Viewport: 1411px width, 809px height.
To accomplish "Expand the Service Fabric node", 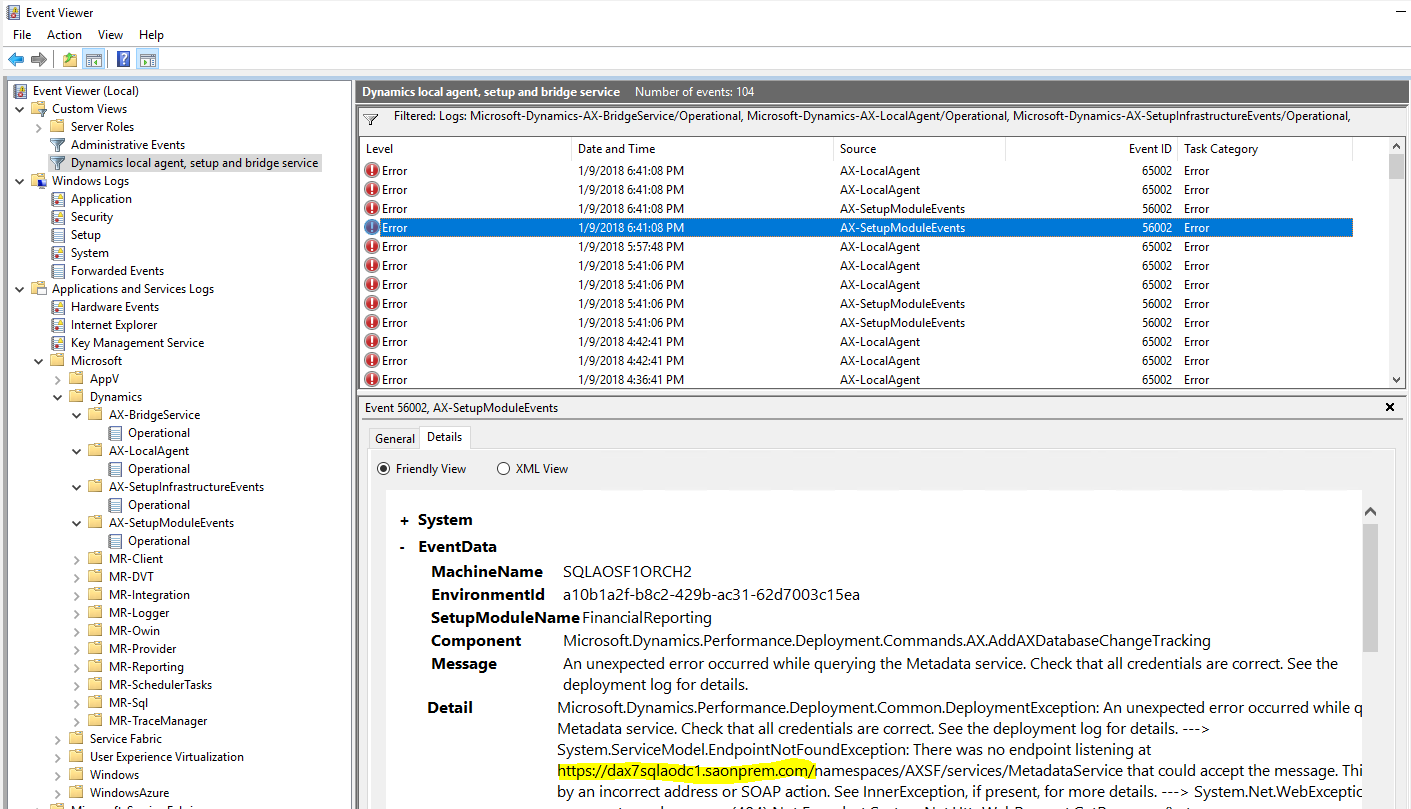I will coord(58,739).
